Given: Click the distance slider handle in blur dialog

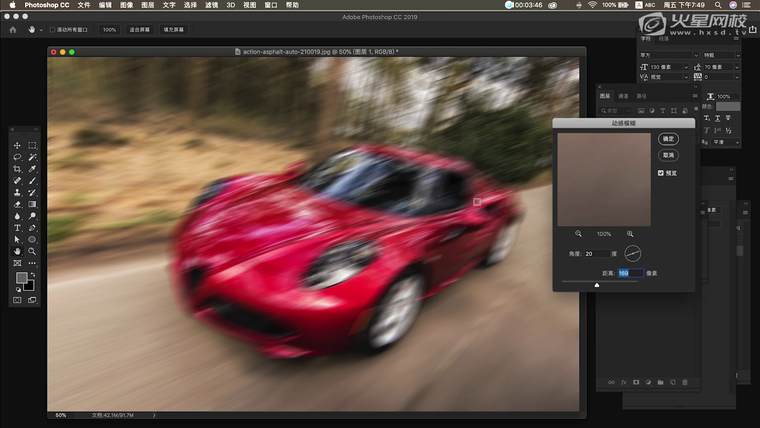Looking at the screenshot, I should point(597,285).
